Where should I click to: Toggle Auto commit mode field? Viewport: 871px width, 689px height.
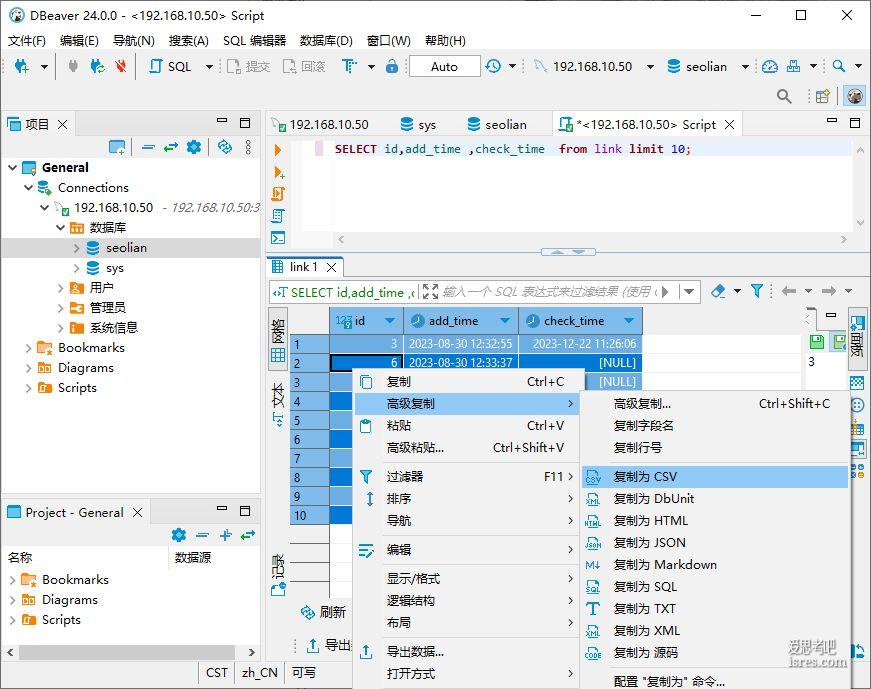click(444, 67)
